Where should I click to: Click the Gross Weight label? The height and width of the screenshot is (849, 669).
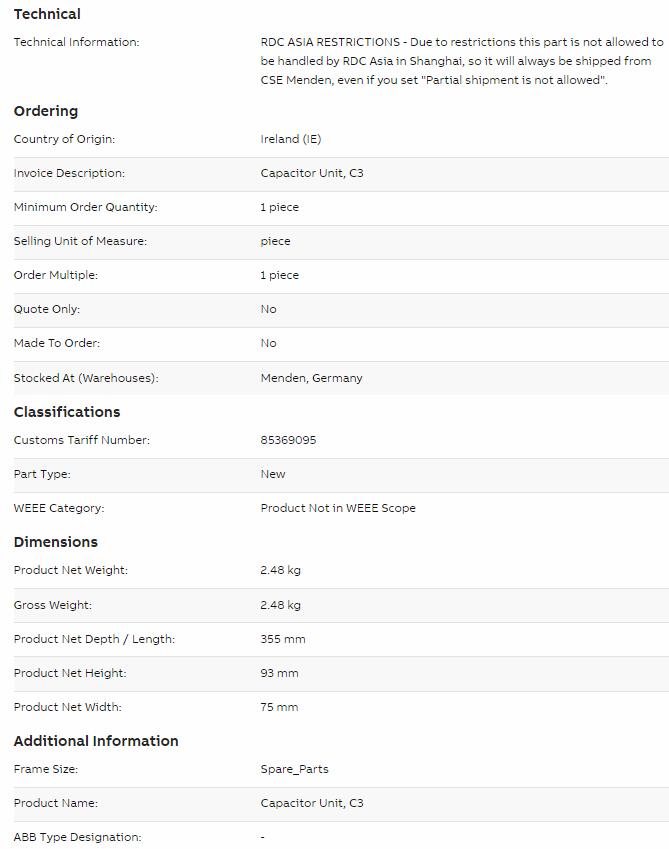(x=53, y=605)
